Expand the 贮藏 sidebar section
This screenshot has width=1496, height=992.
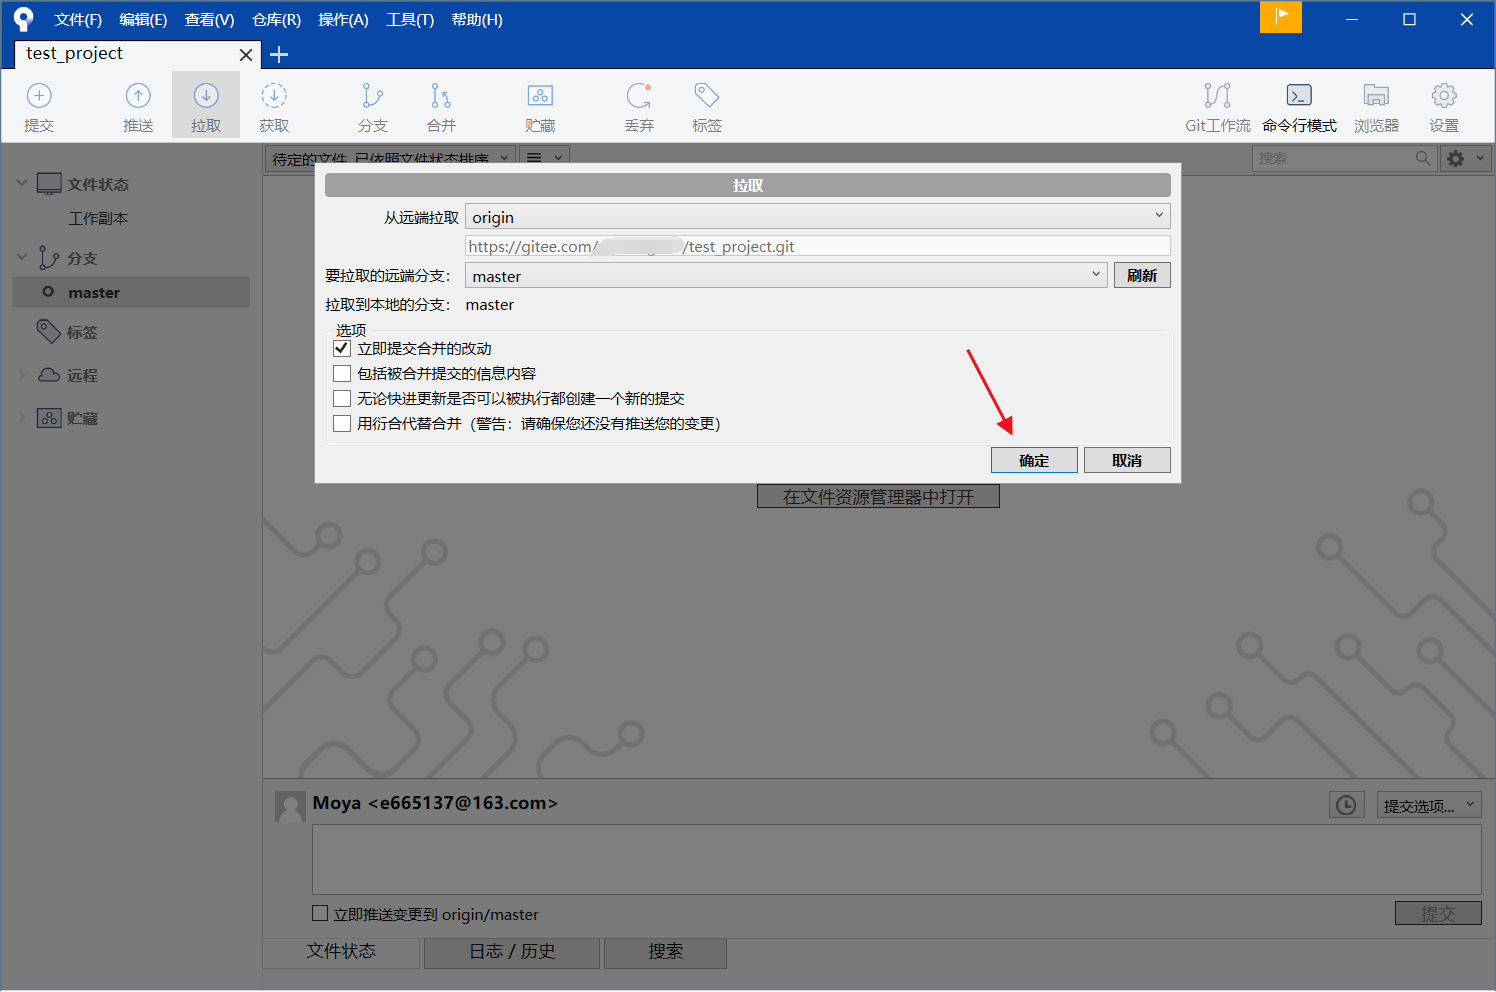click(22, 418)
